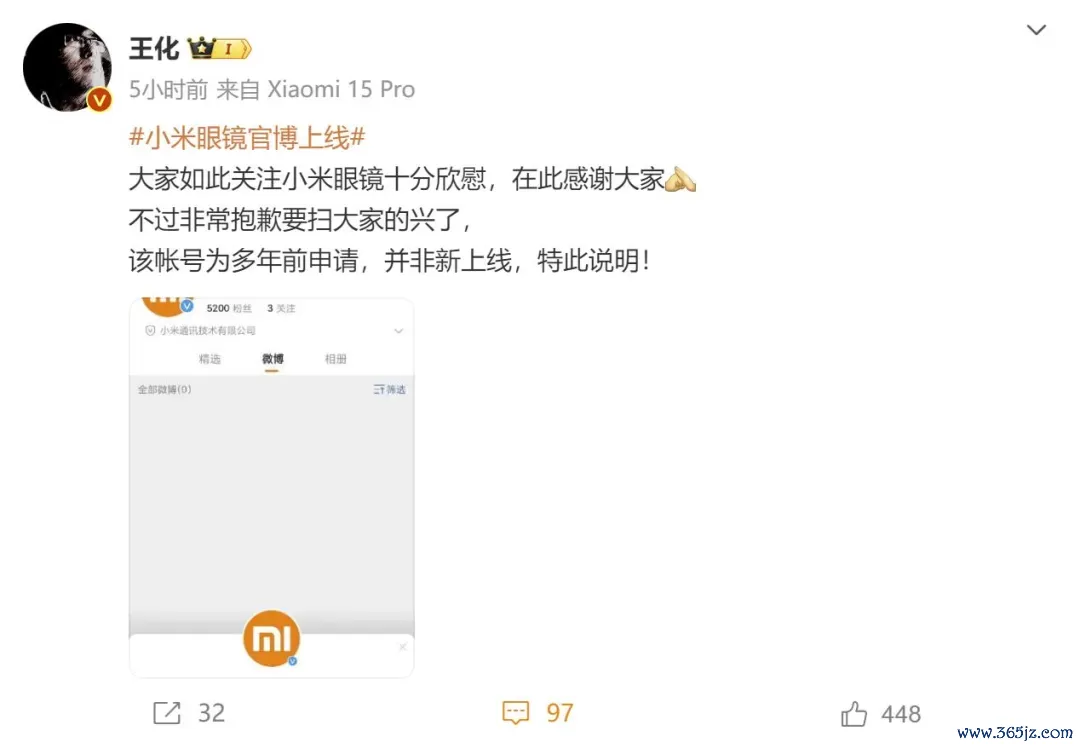Open the comments speech bubble icon
The height and width of the screenshot is (748, 1080).
pyautogui.click(x=516, y=713)
